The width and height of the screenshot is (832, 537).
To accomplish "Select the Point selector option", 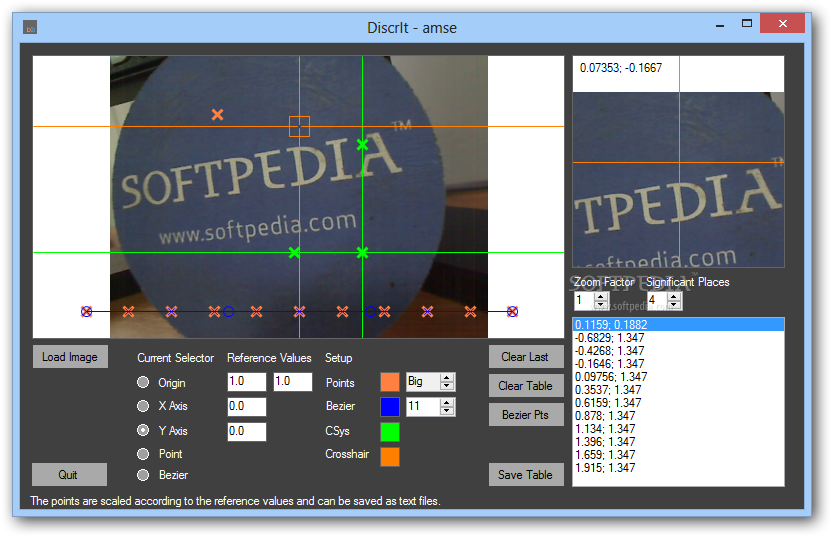I will (143, 454).
